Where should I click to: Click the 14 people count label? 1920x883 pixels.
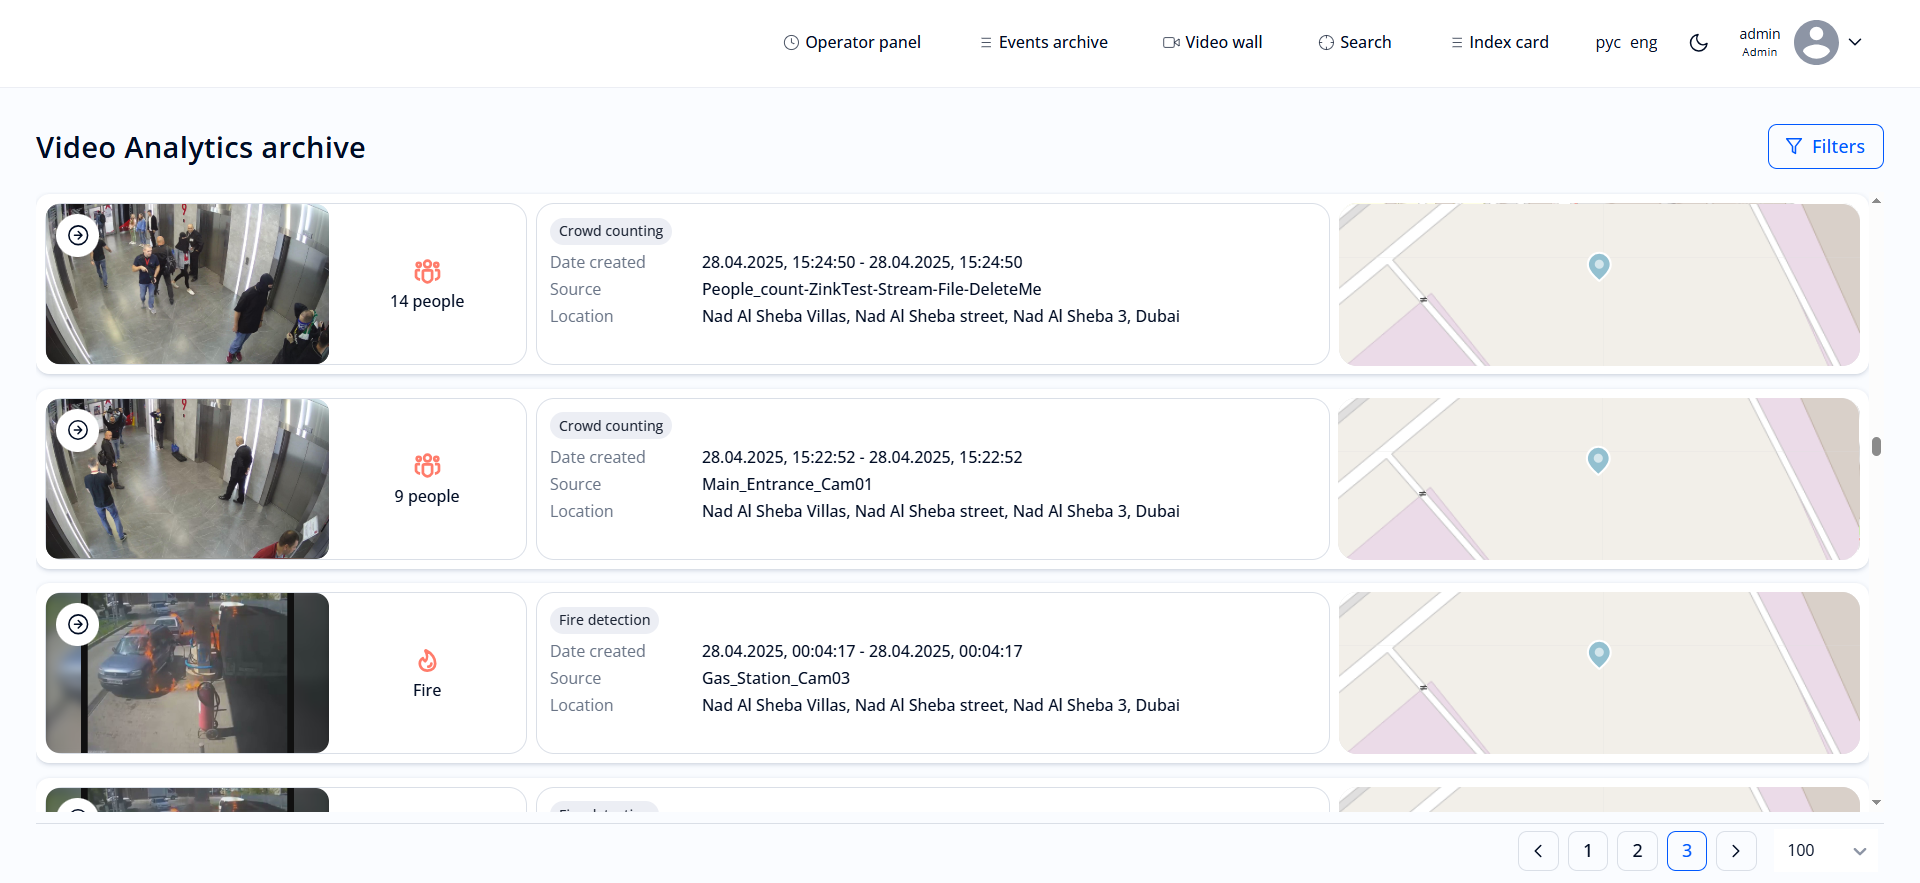tap(427, 301)
